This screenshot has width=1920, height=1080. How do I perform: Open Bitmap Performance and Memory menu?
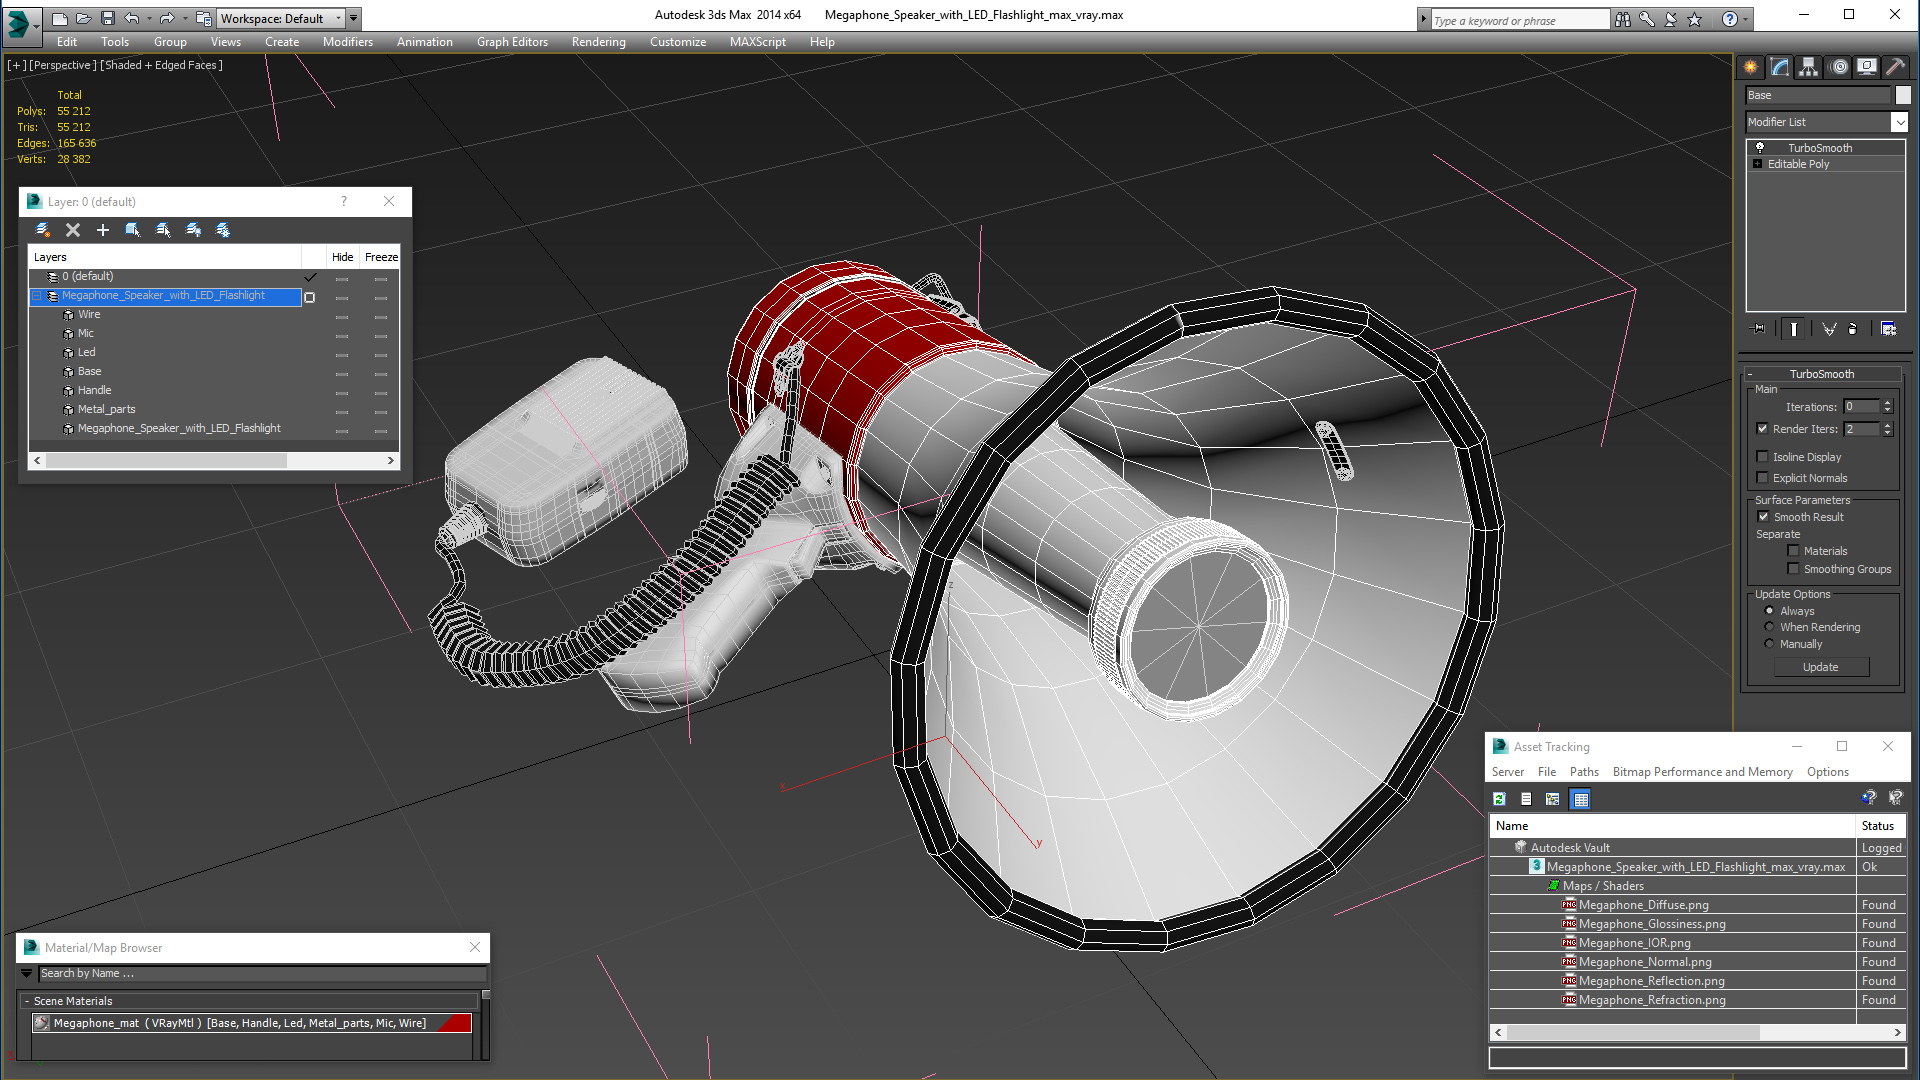[x=1702, y=772]
